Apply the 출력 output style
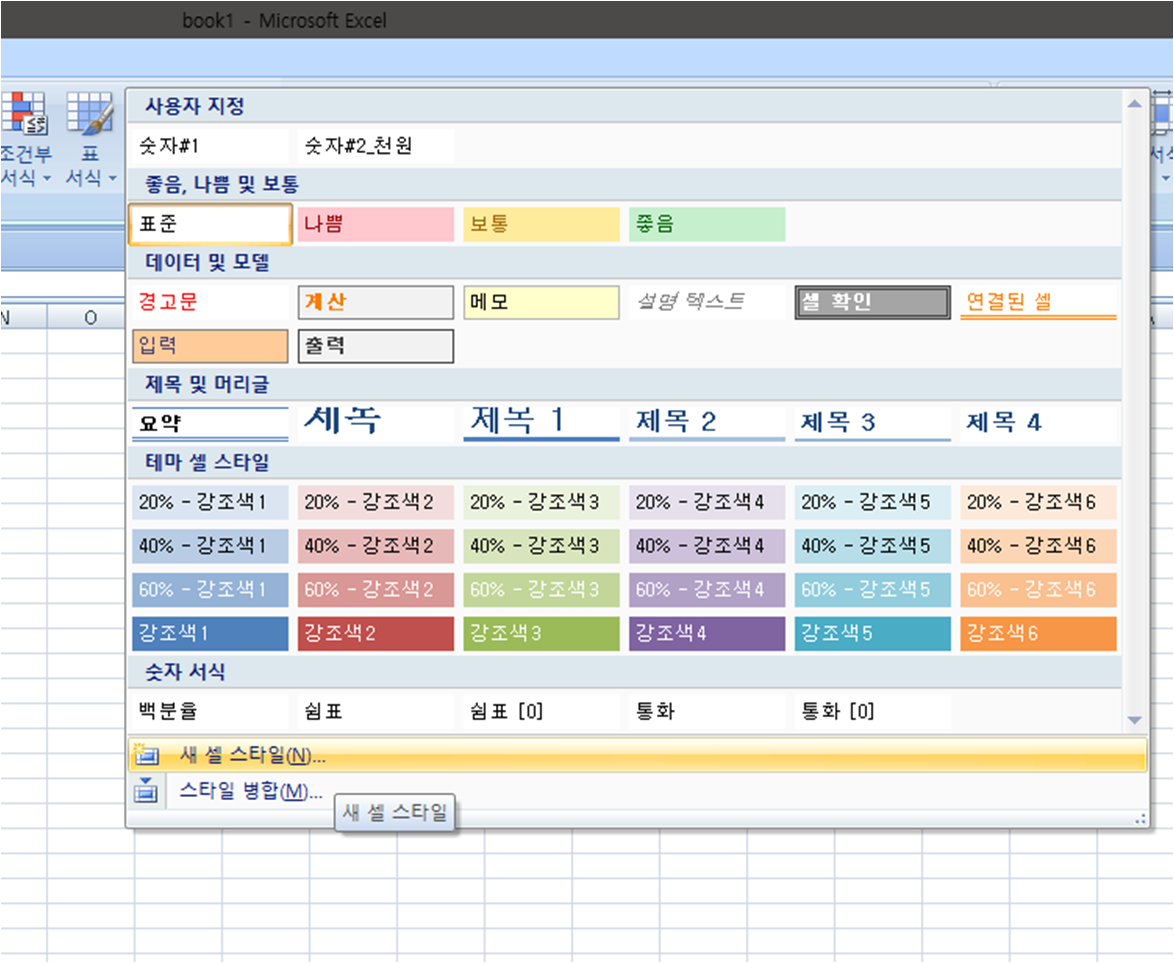The image size is (1174, 963). pos(375,346)
